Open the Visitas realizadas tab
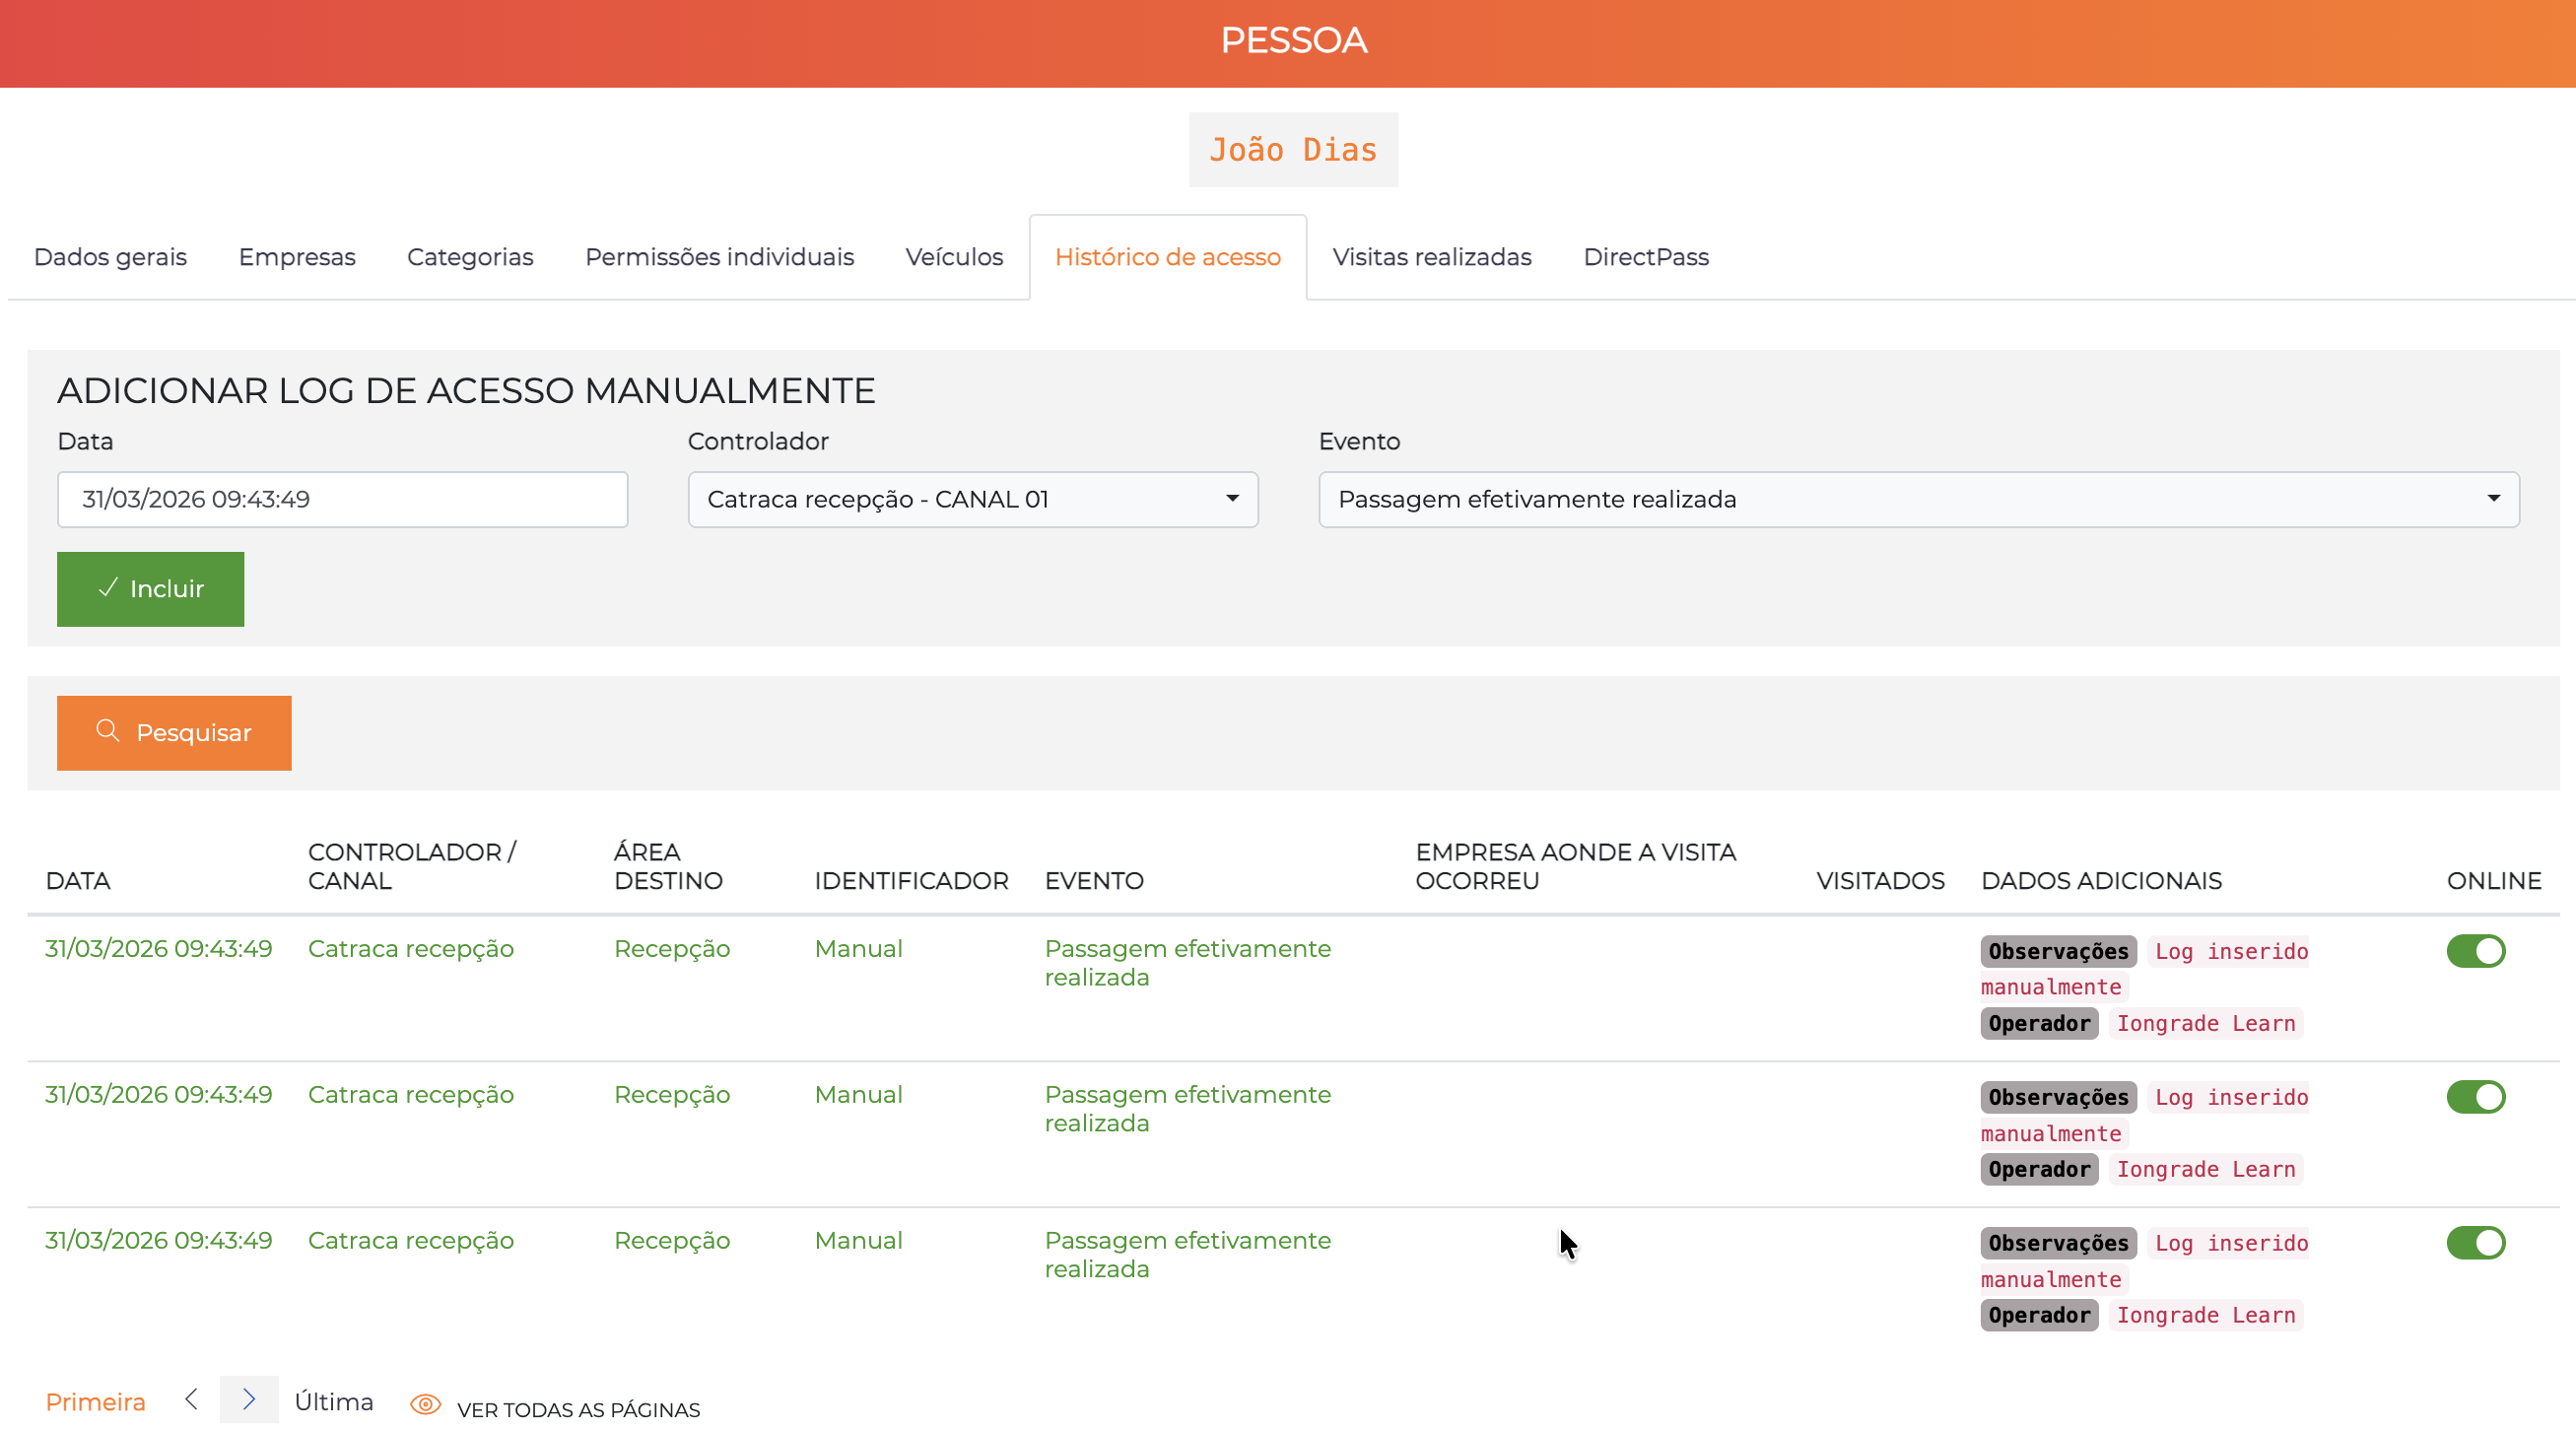 click(x=1431, y=257)
